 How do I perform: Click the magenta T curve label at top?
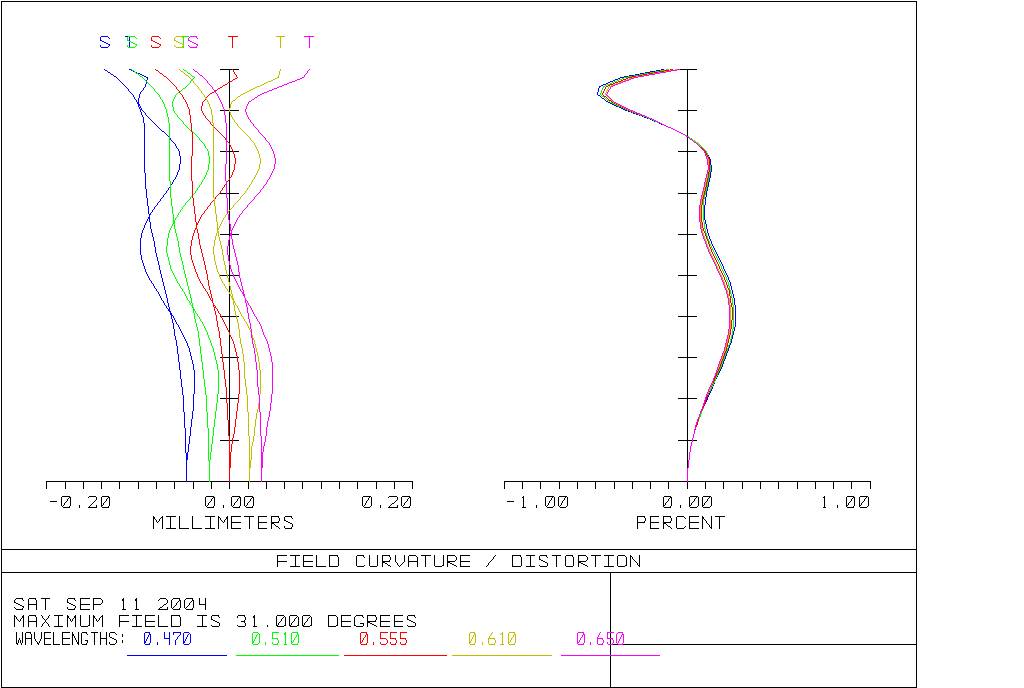click(309, 42)
